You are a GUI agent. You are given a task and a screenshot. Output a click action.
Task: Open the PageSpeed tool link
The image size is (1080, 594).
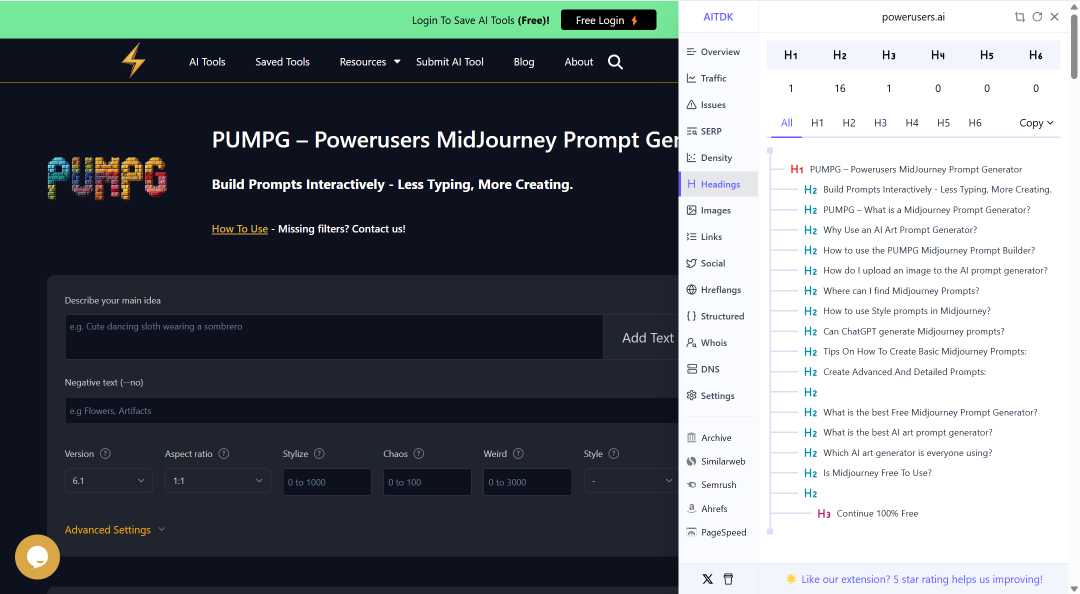716,533
